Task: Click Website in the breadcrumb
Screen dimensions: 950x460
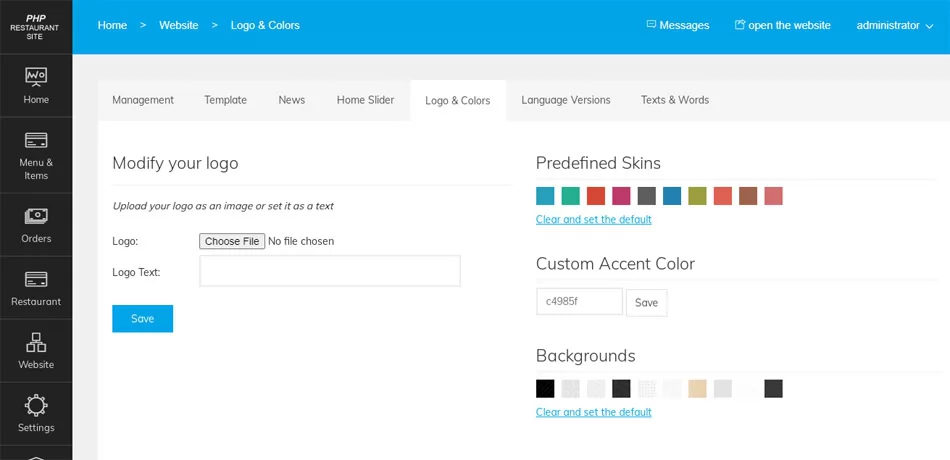Action: [x=178, y=25]
